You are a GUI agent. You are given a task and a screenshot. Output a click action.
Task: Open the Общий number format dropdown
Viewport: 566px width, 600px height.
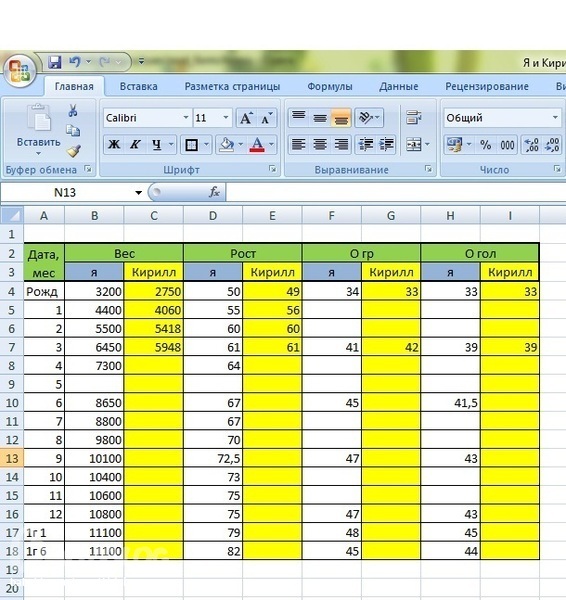pos(555,117)
